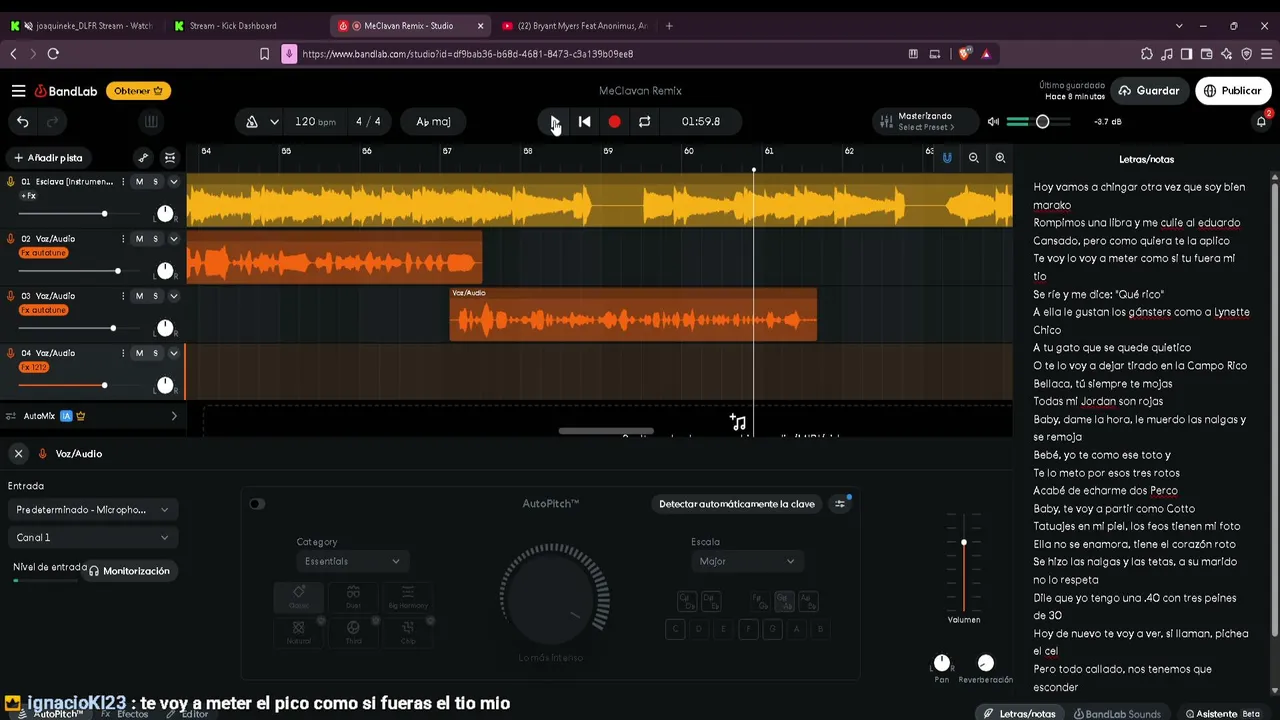Open the track 04 Voz/Audio options menu
This screenshot has height=720, width=1280.
(x=123, y=353)
